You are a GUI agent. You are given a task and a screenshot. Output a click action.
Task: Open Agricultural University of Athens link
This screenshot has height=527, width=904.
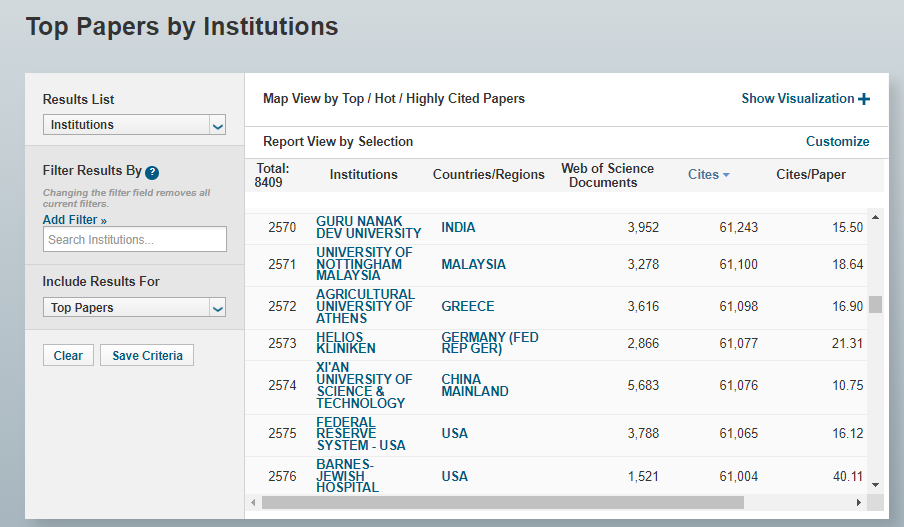click(x=365, y=306)
